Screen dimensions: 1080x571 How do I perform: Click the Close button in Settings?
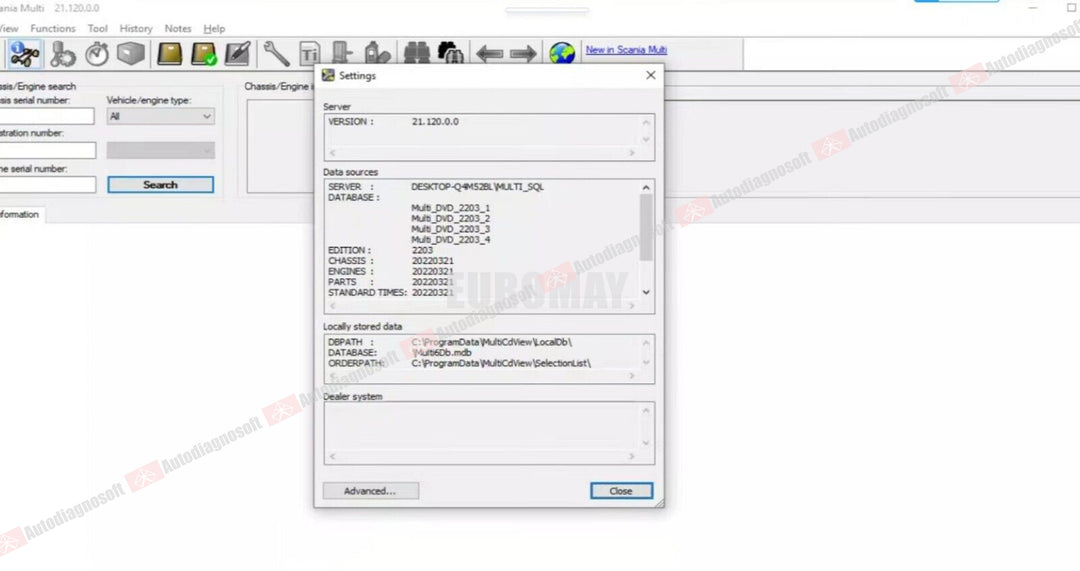click(621, 491)
